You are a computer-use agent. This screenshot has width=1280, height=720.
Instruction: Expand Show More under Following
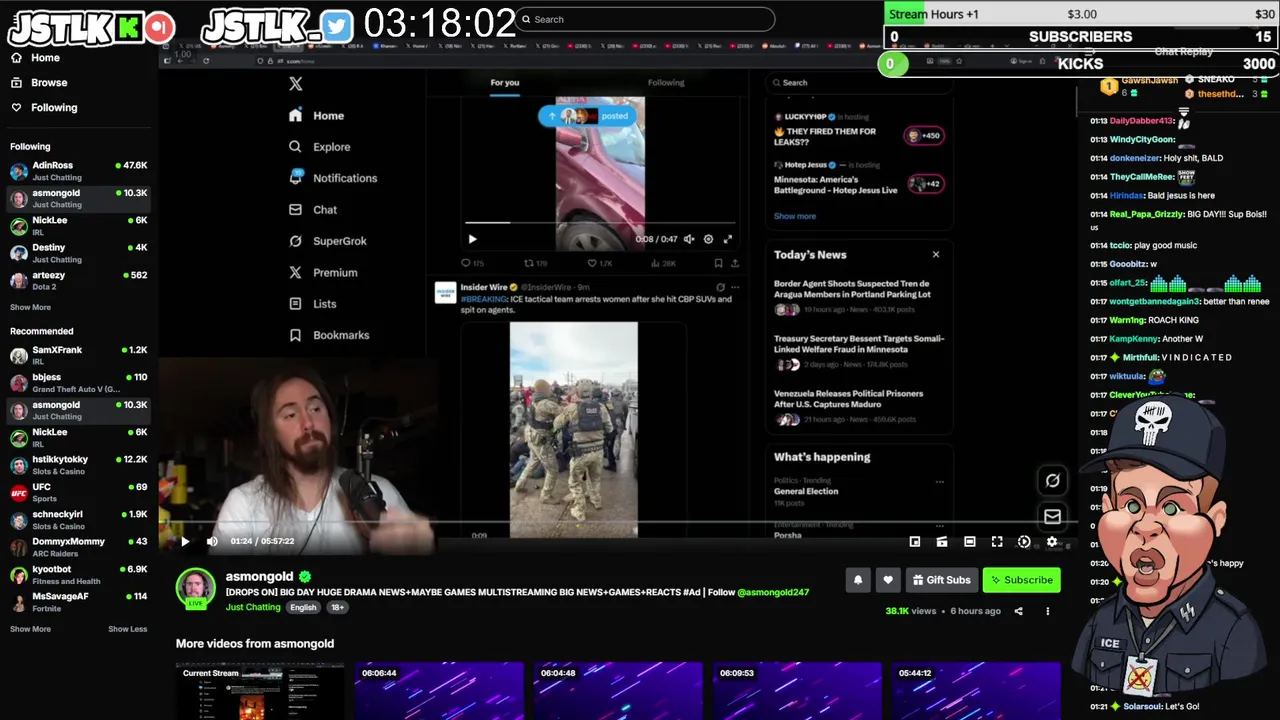(30, 307)
